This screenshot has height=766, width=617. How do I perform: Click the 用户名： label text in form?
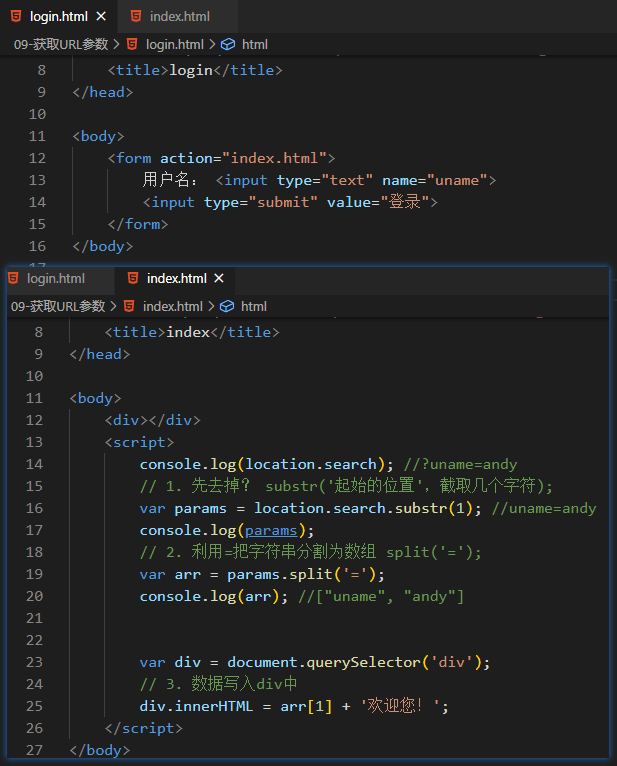pos(170,180)
